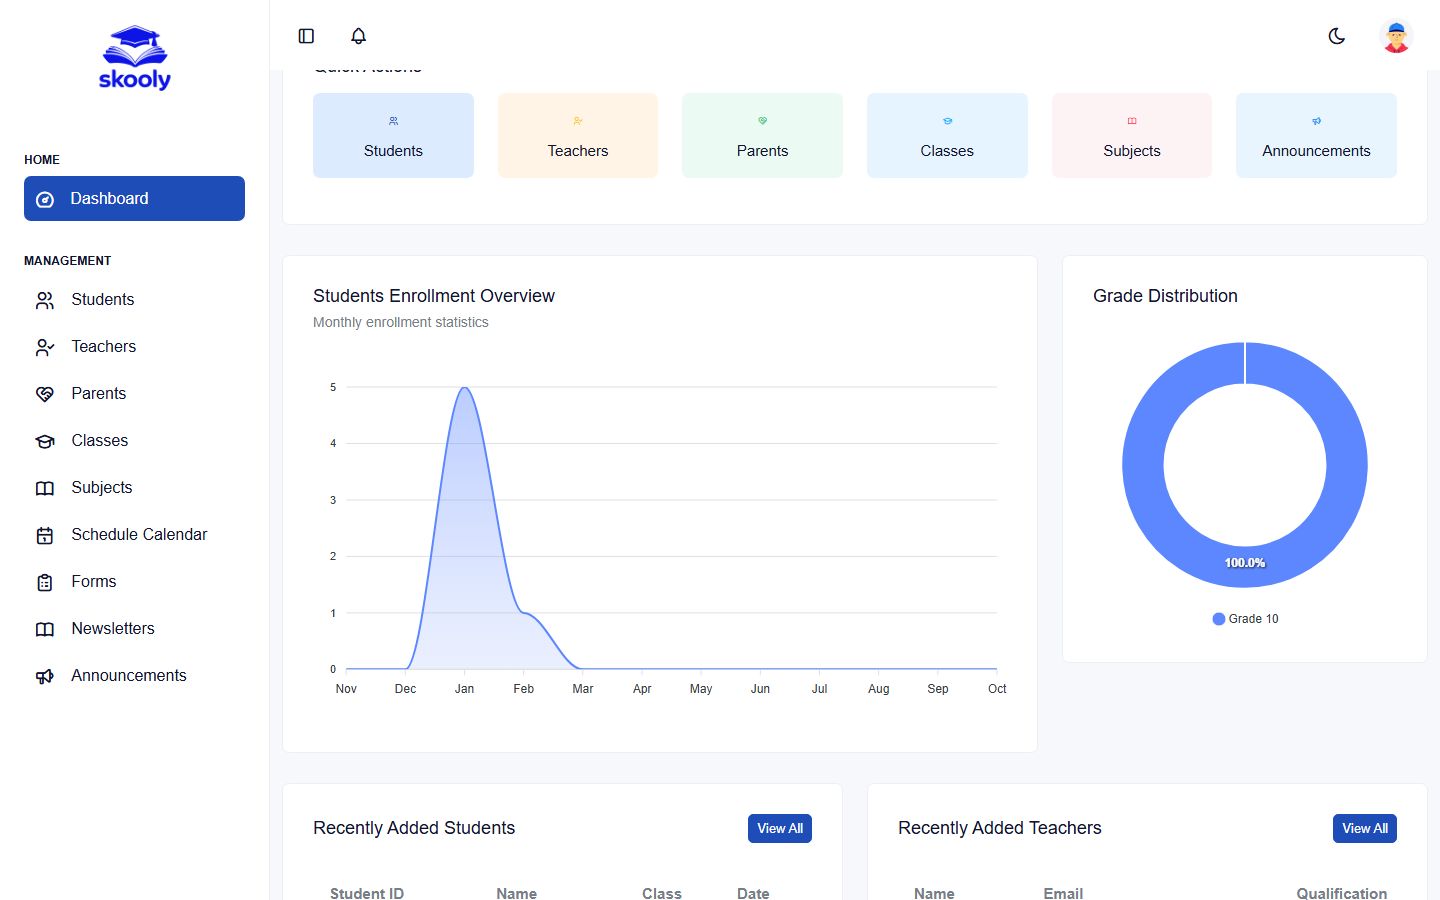This screenshot has width=1440, height=900.
Task: Click the January peak of enrollment chart
Action: 465,388
